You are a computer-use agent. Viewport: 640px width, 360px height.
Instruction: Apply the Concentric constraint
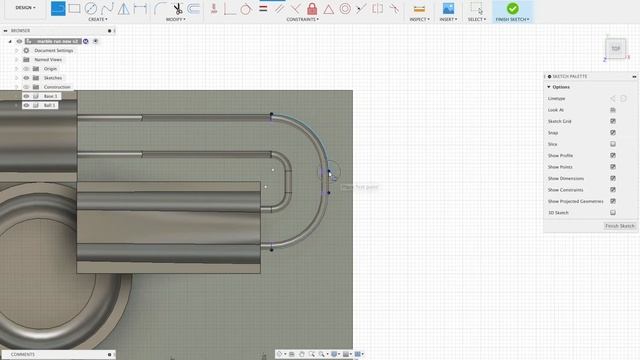point(345,9)
